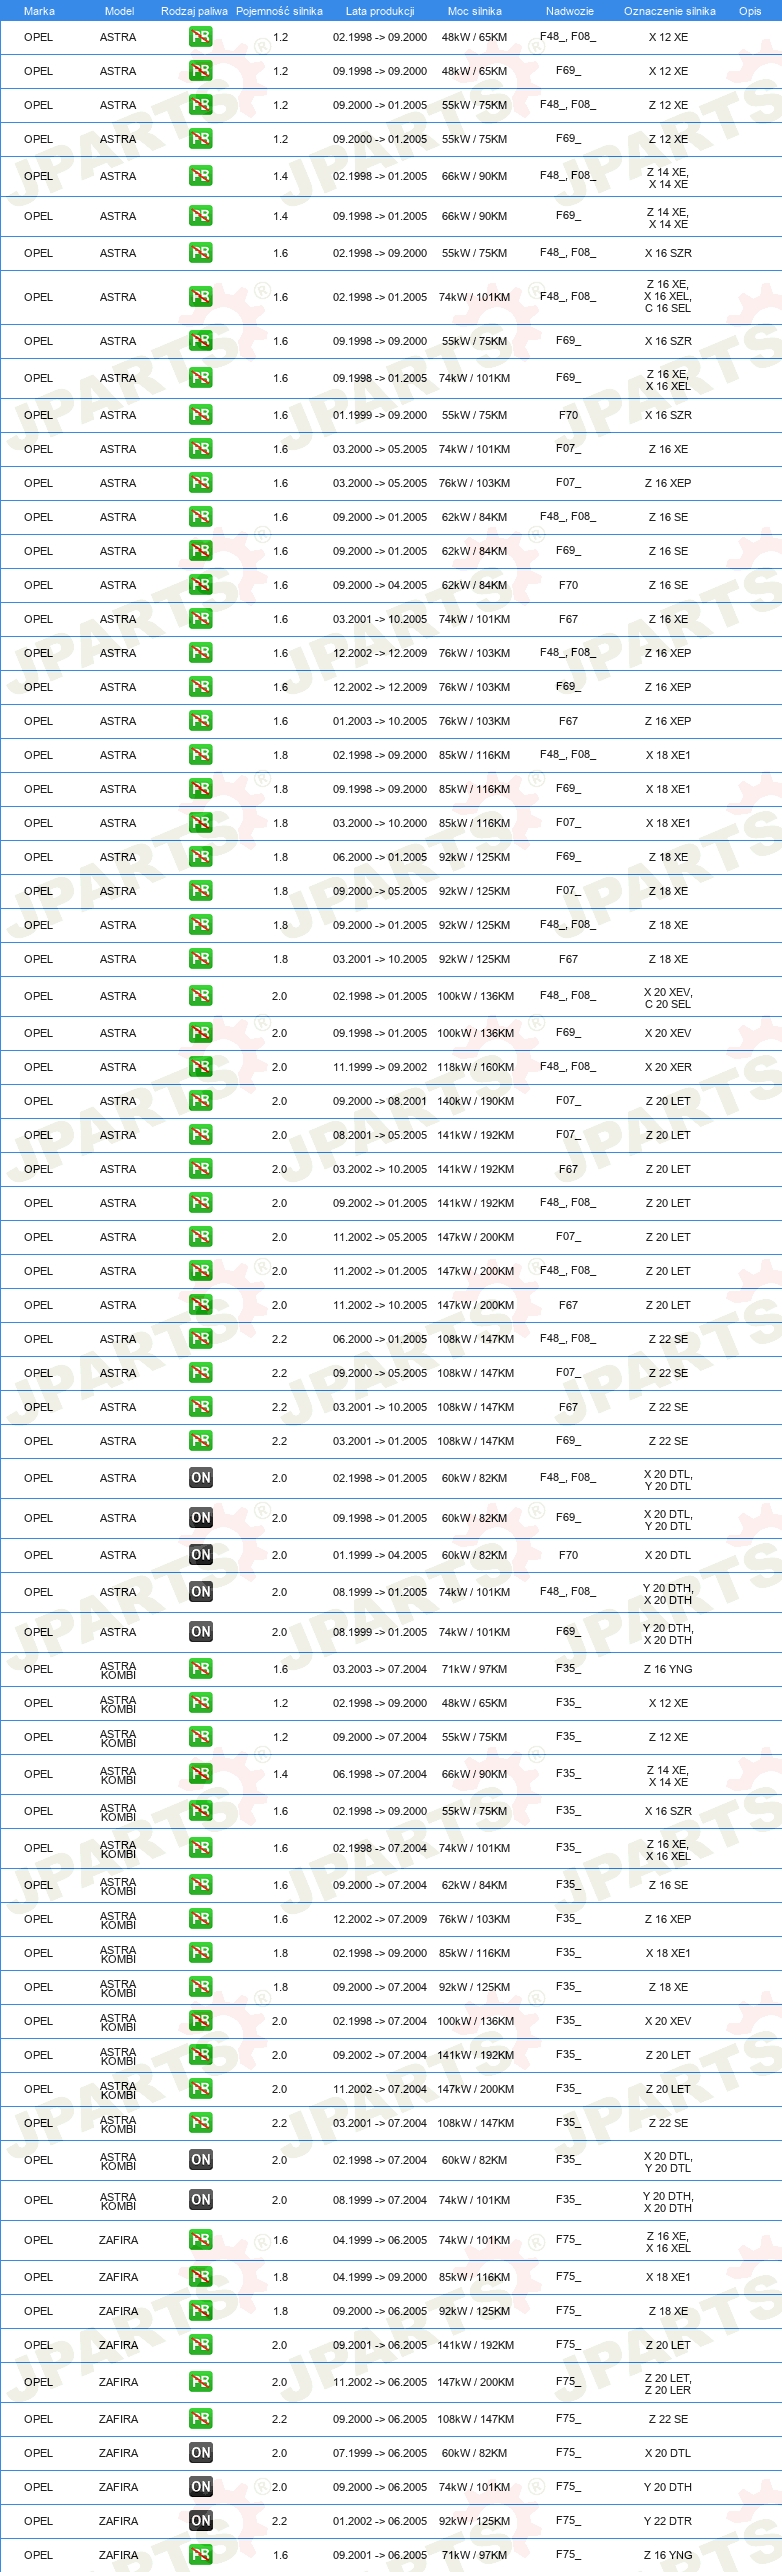Click the F75_ body cell in Y 22 DTR row
This screenshot has width=782, height=2572.
[568, 2520]
